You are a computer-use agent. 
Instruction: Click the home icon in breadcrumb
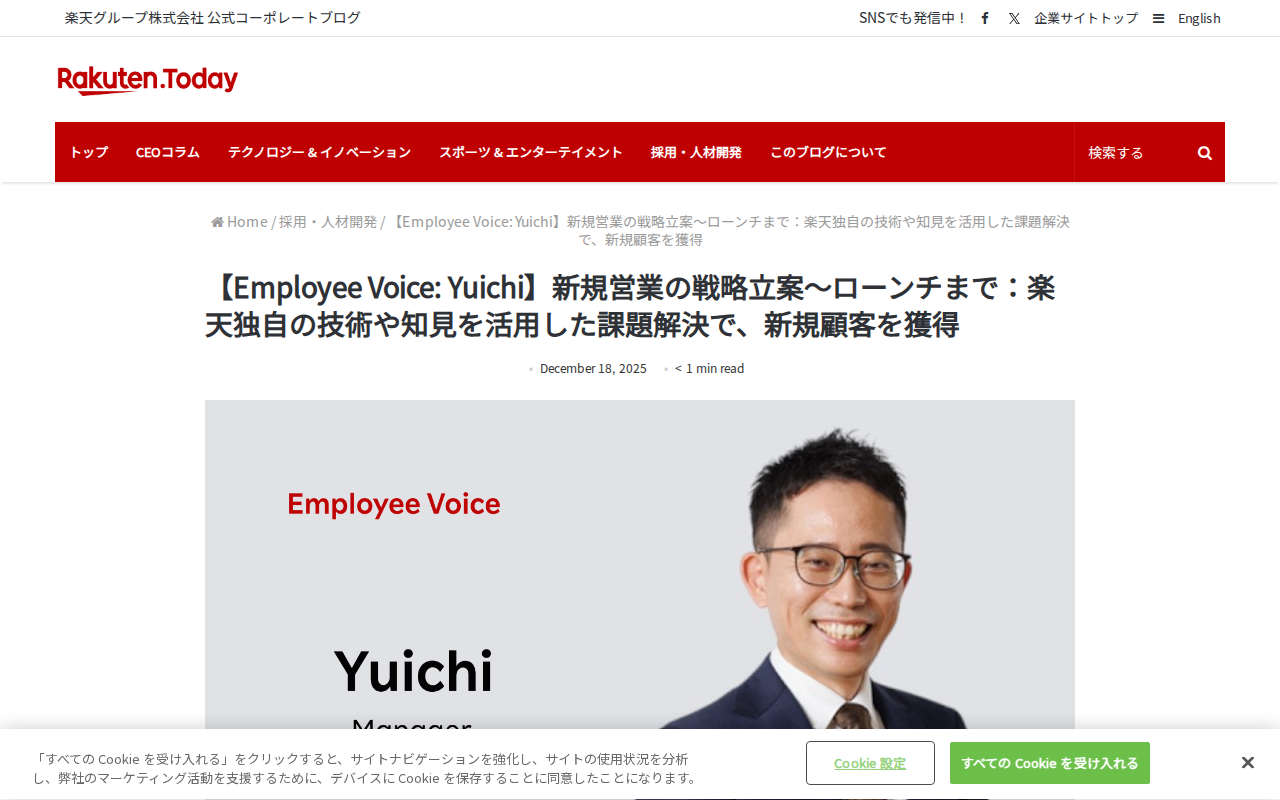[217, 222]
